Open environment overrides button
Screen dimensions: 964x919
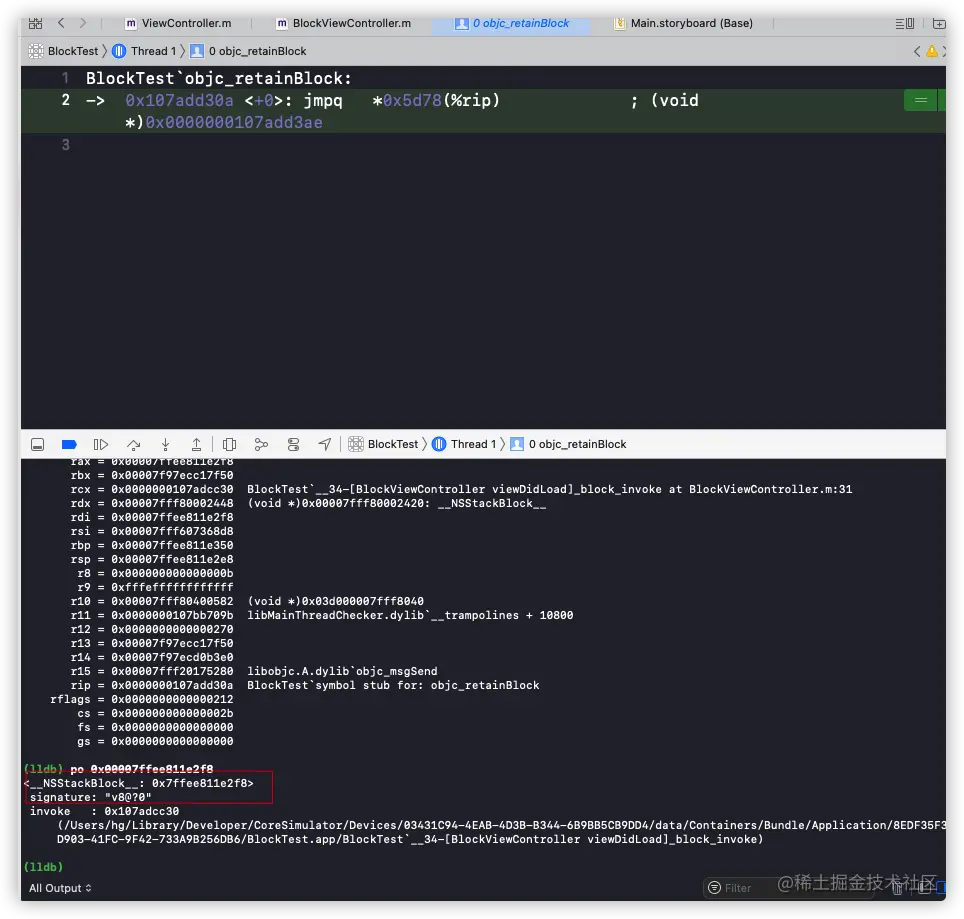pos(293,444)
